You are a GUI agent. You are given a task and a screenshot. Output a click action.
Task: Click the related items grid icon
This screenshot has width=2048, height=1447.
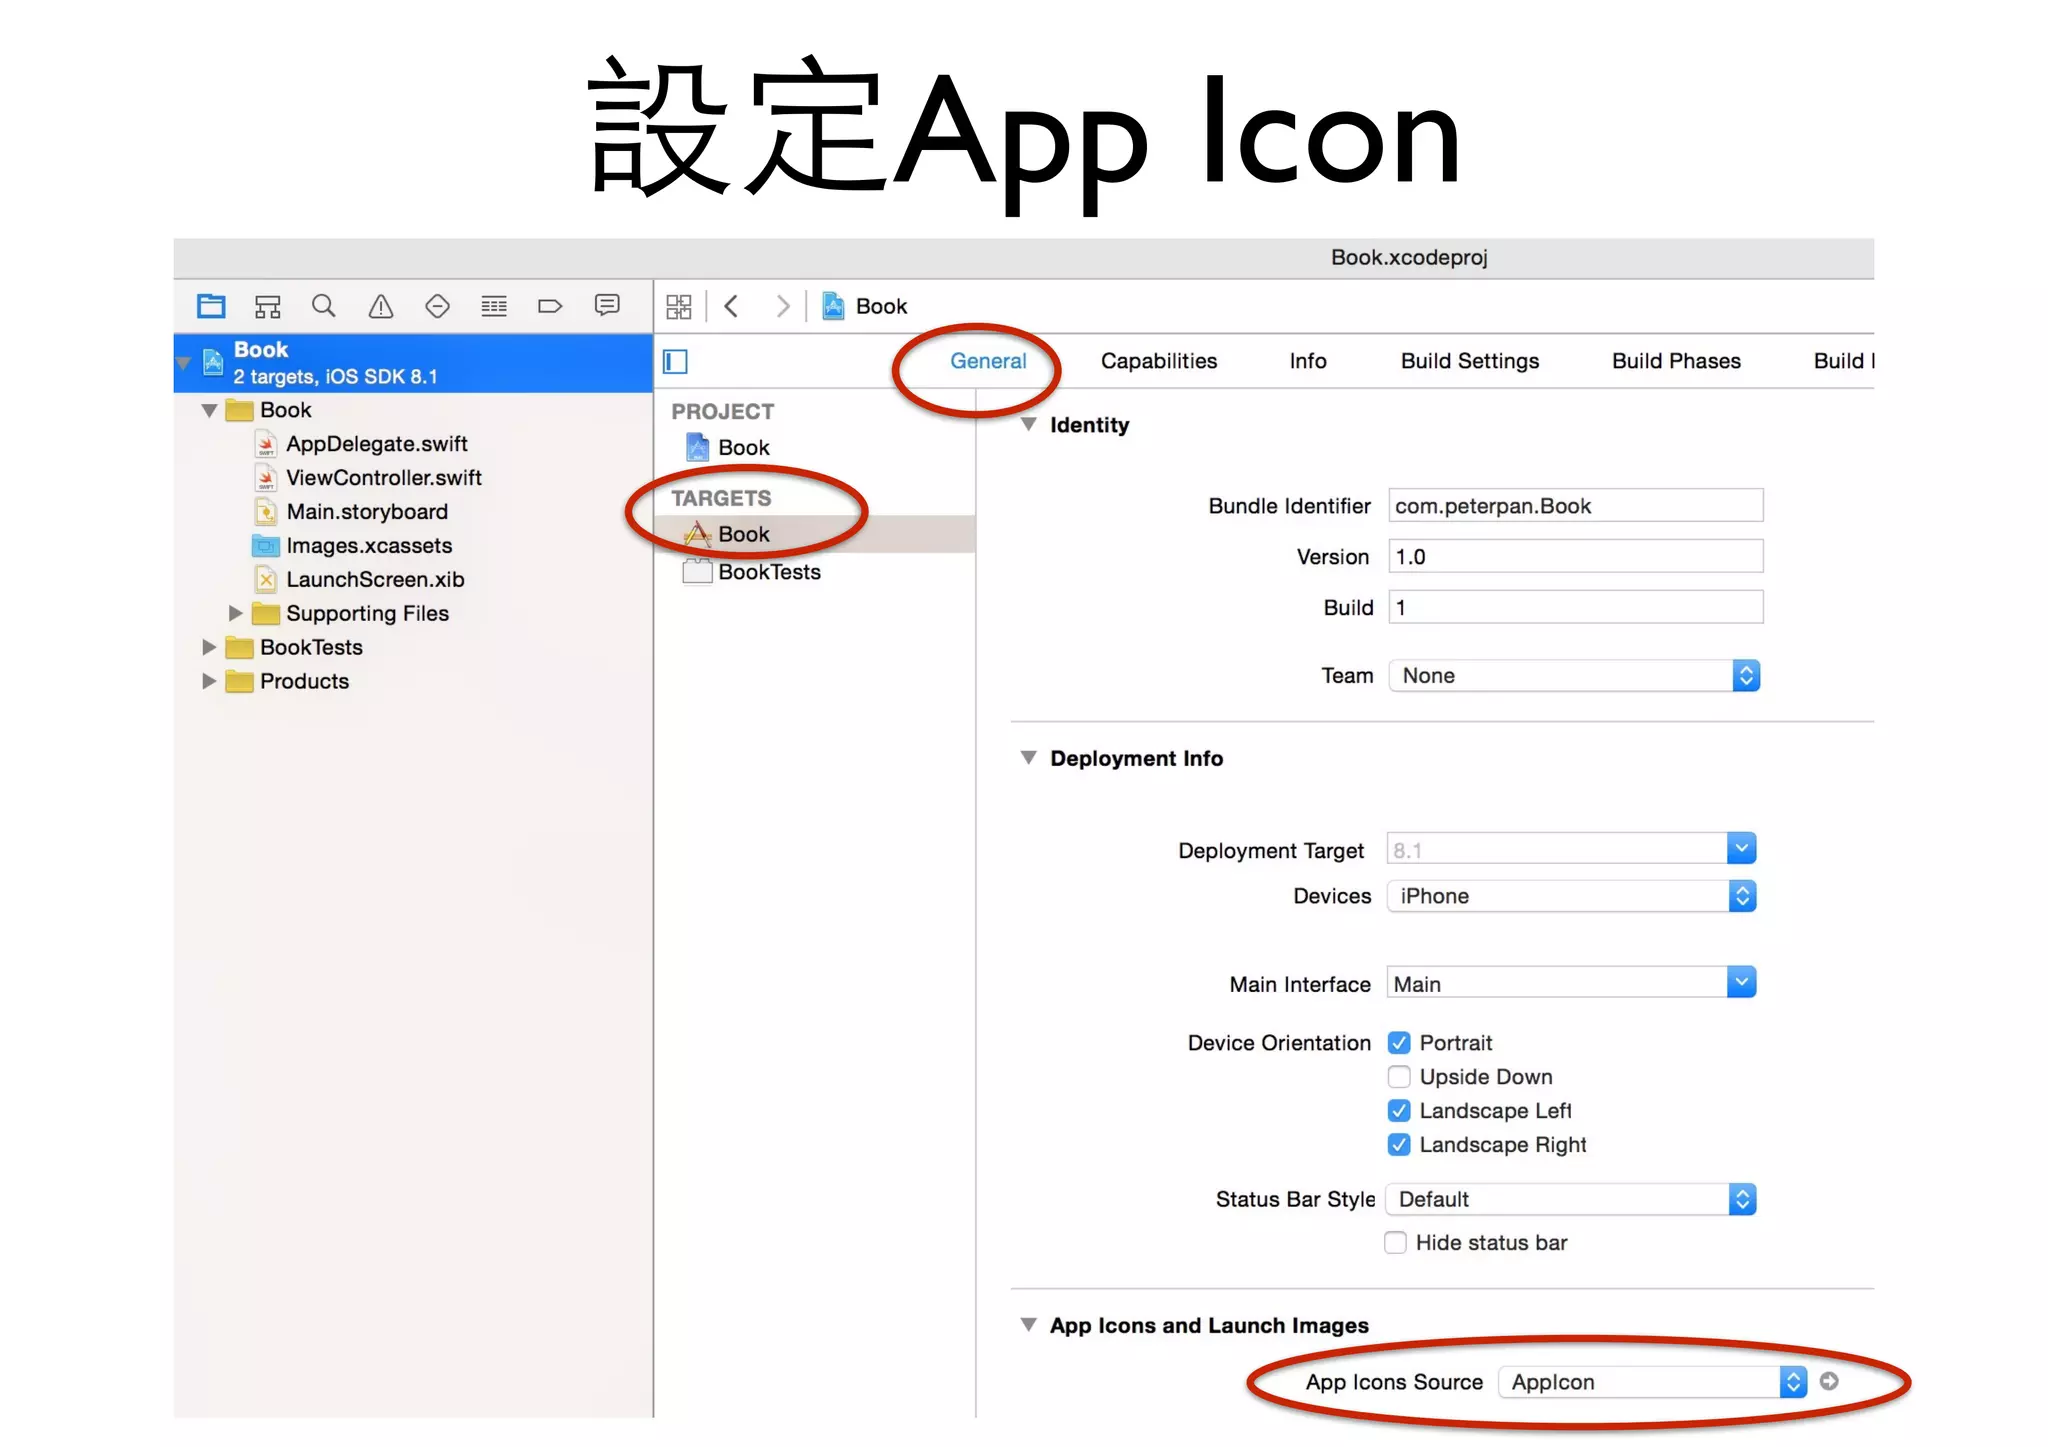[x=679, y=306]
